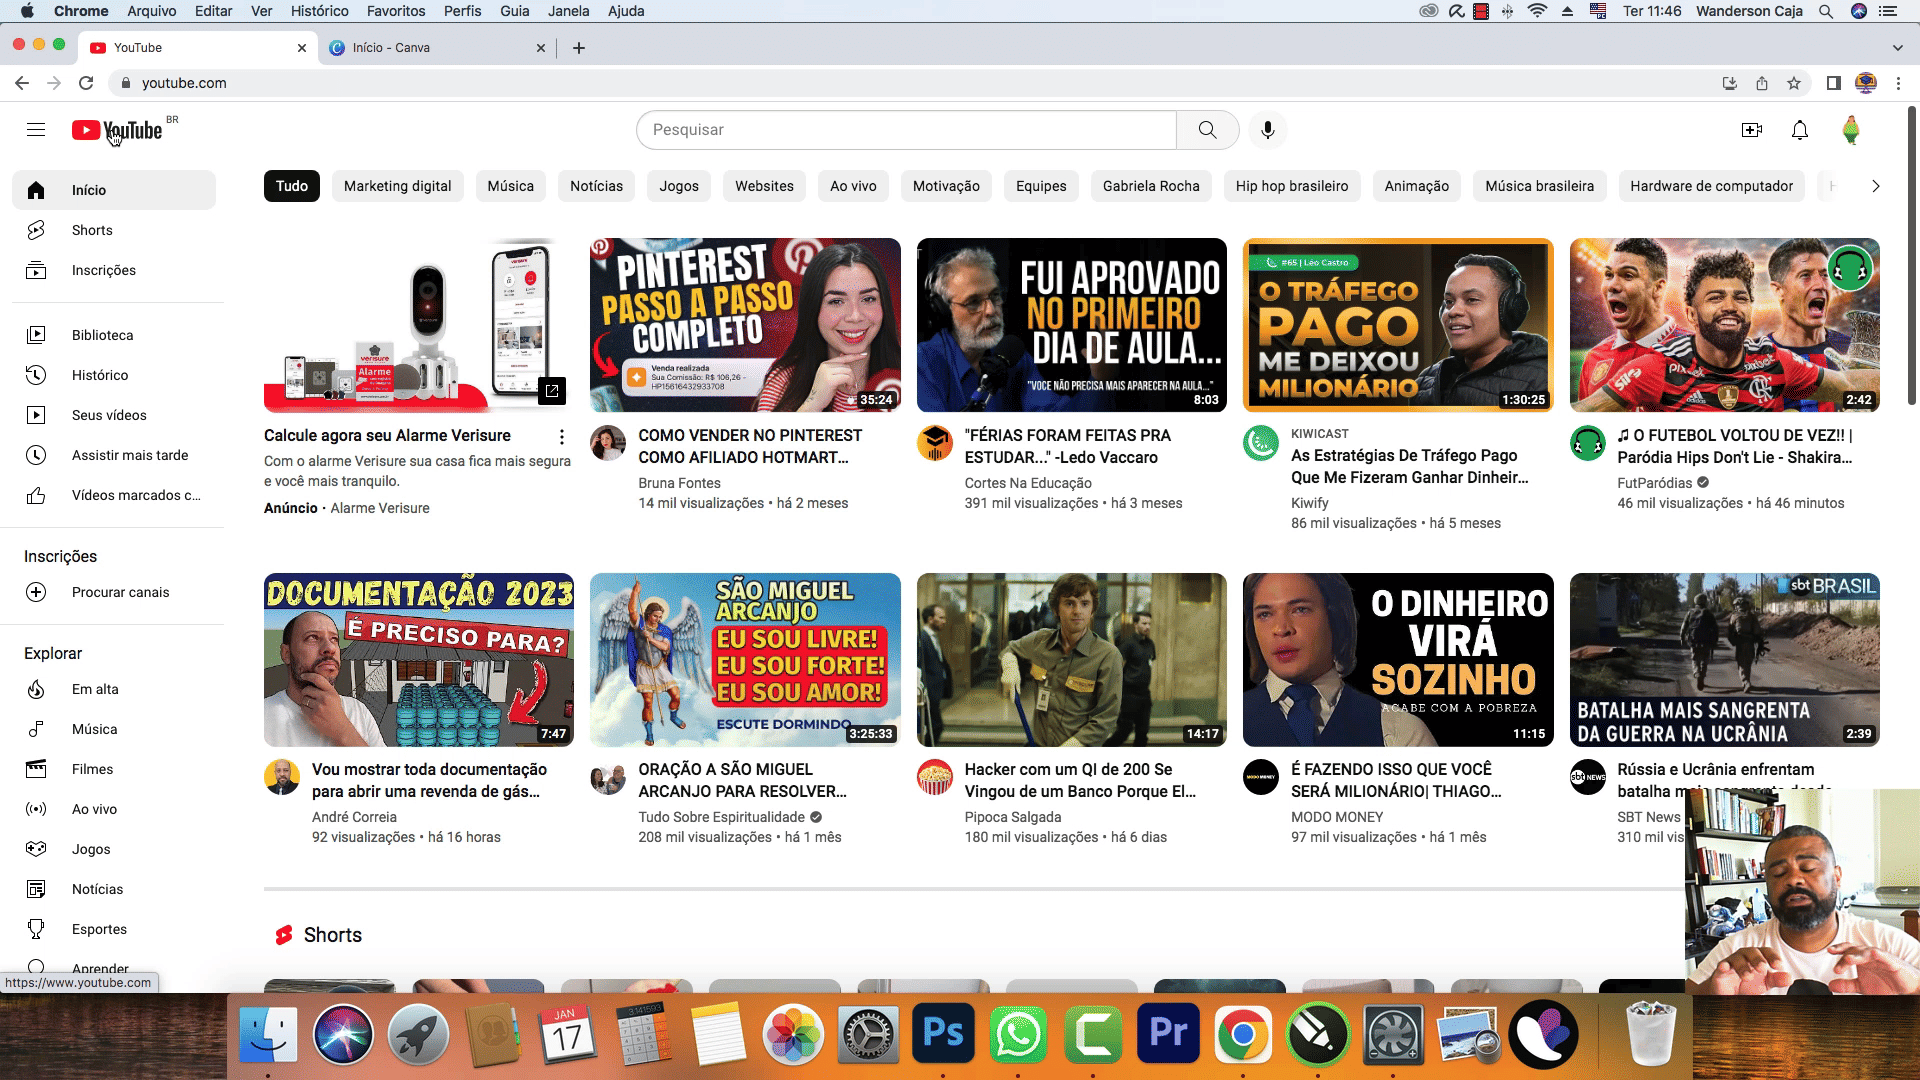Click Procurar canais plus icon
1920x1080 pixels.
coord(36,592)
